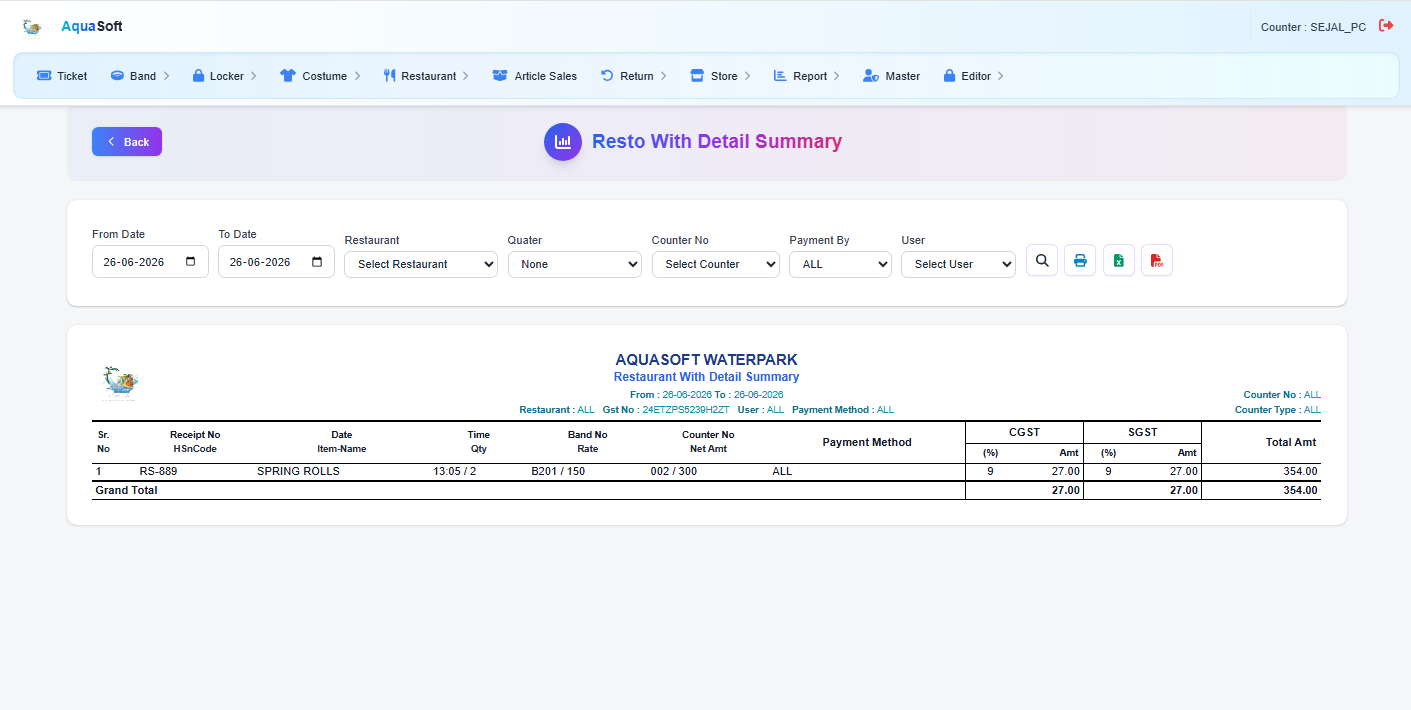Screen dimensions: 1411x710
Task: Open the Report menu label
Action: [810, 76]
